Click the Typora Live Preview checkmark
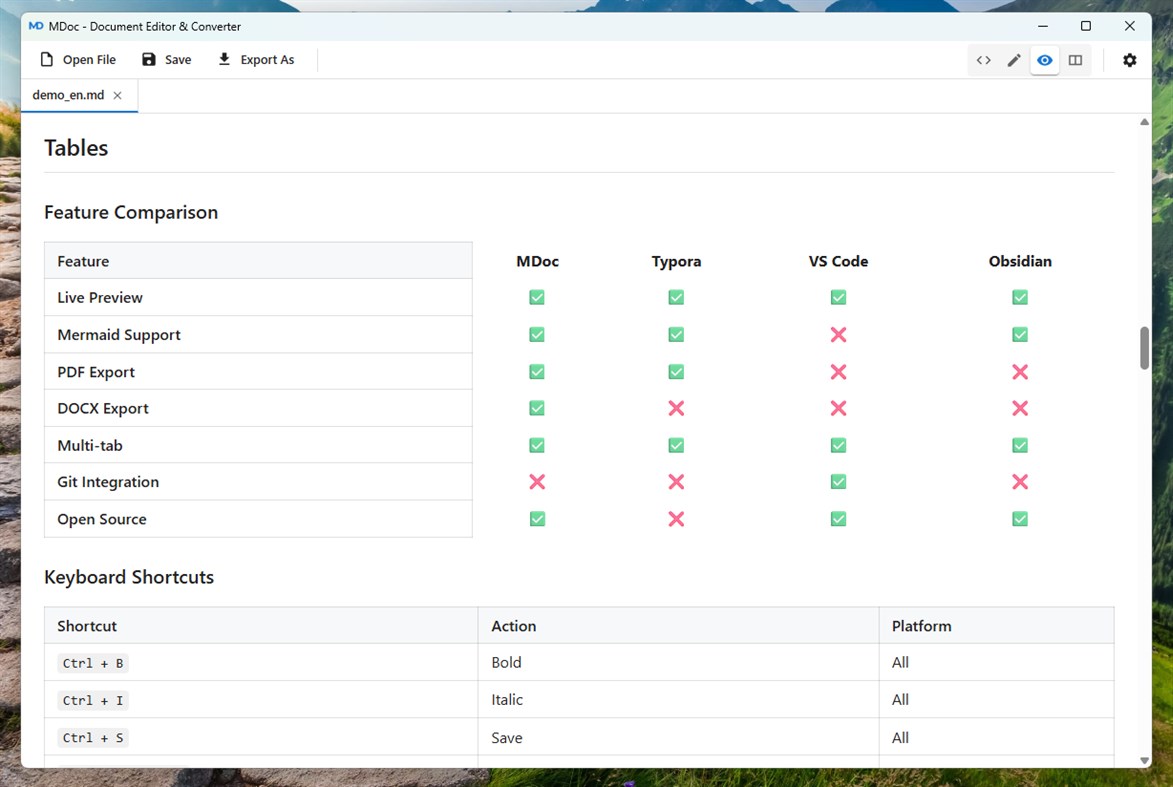This screenshot has width=1173, height=787. point(676,298)
